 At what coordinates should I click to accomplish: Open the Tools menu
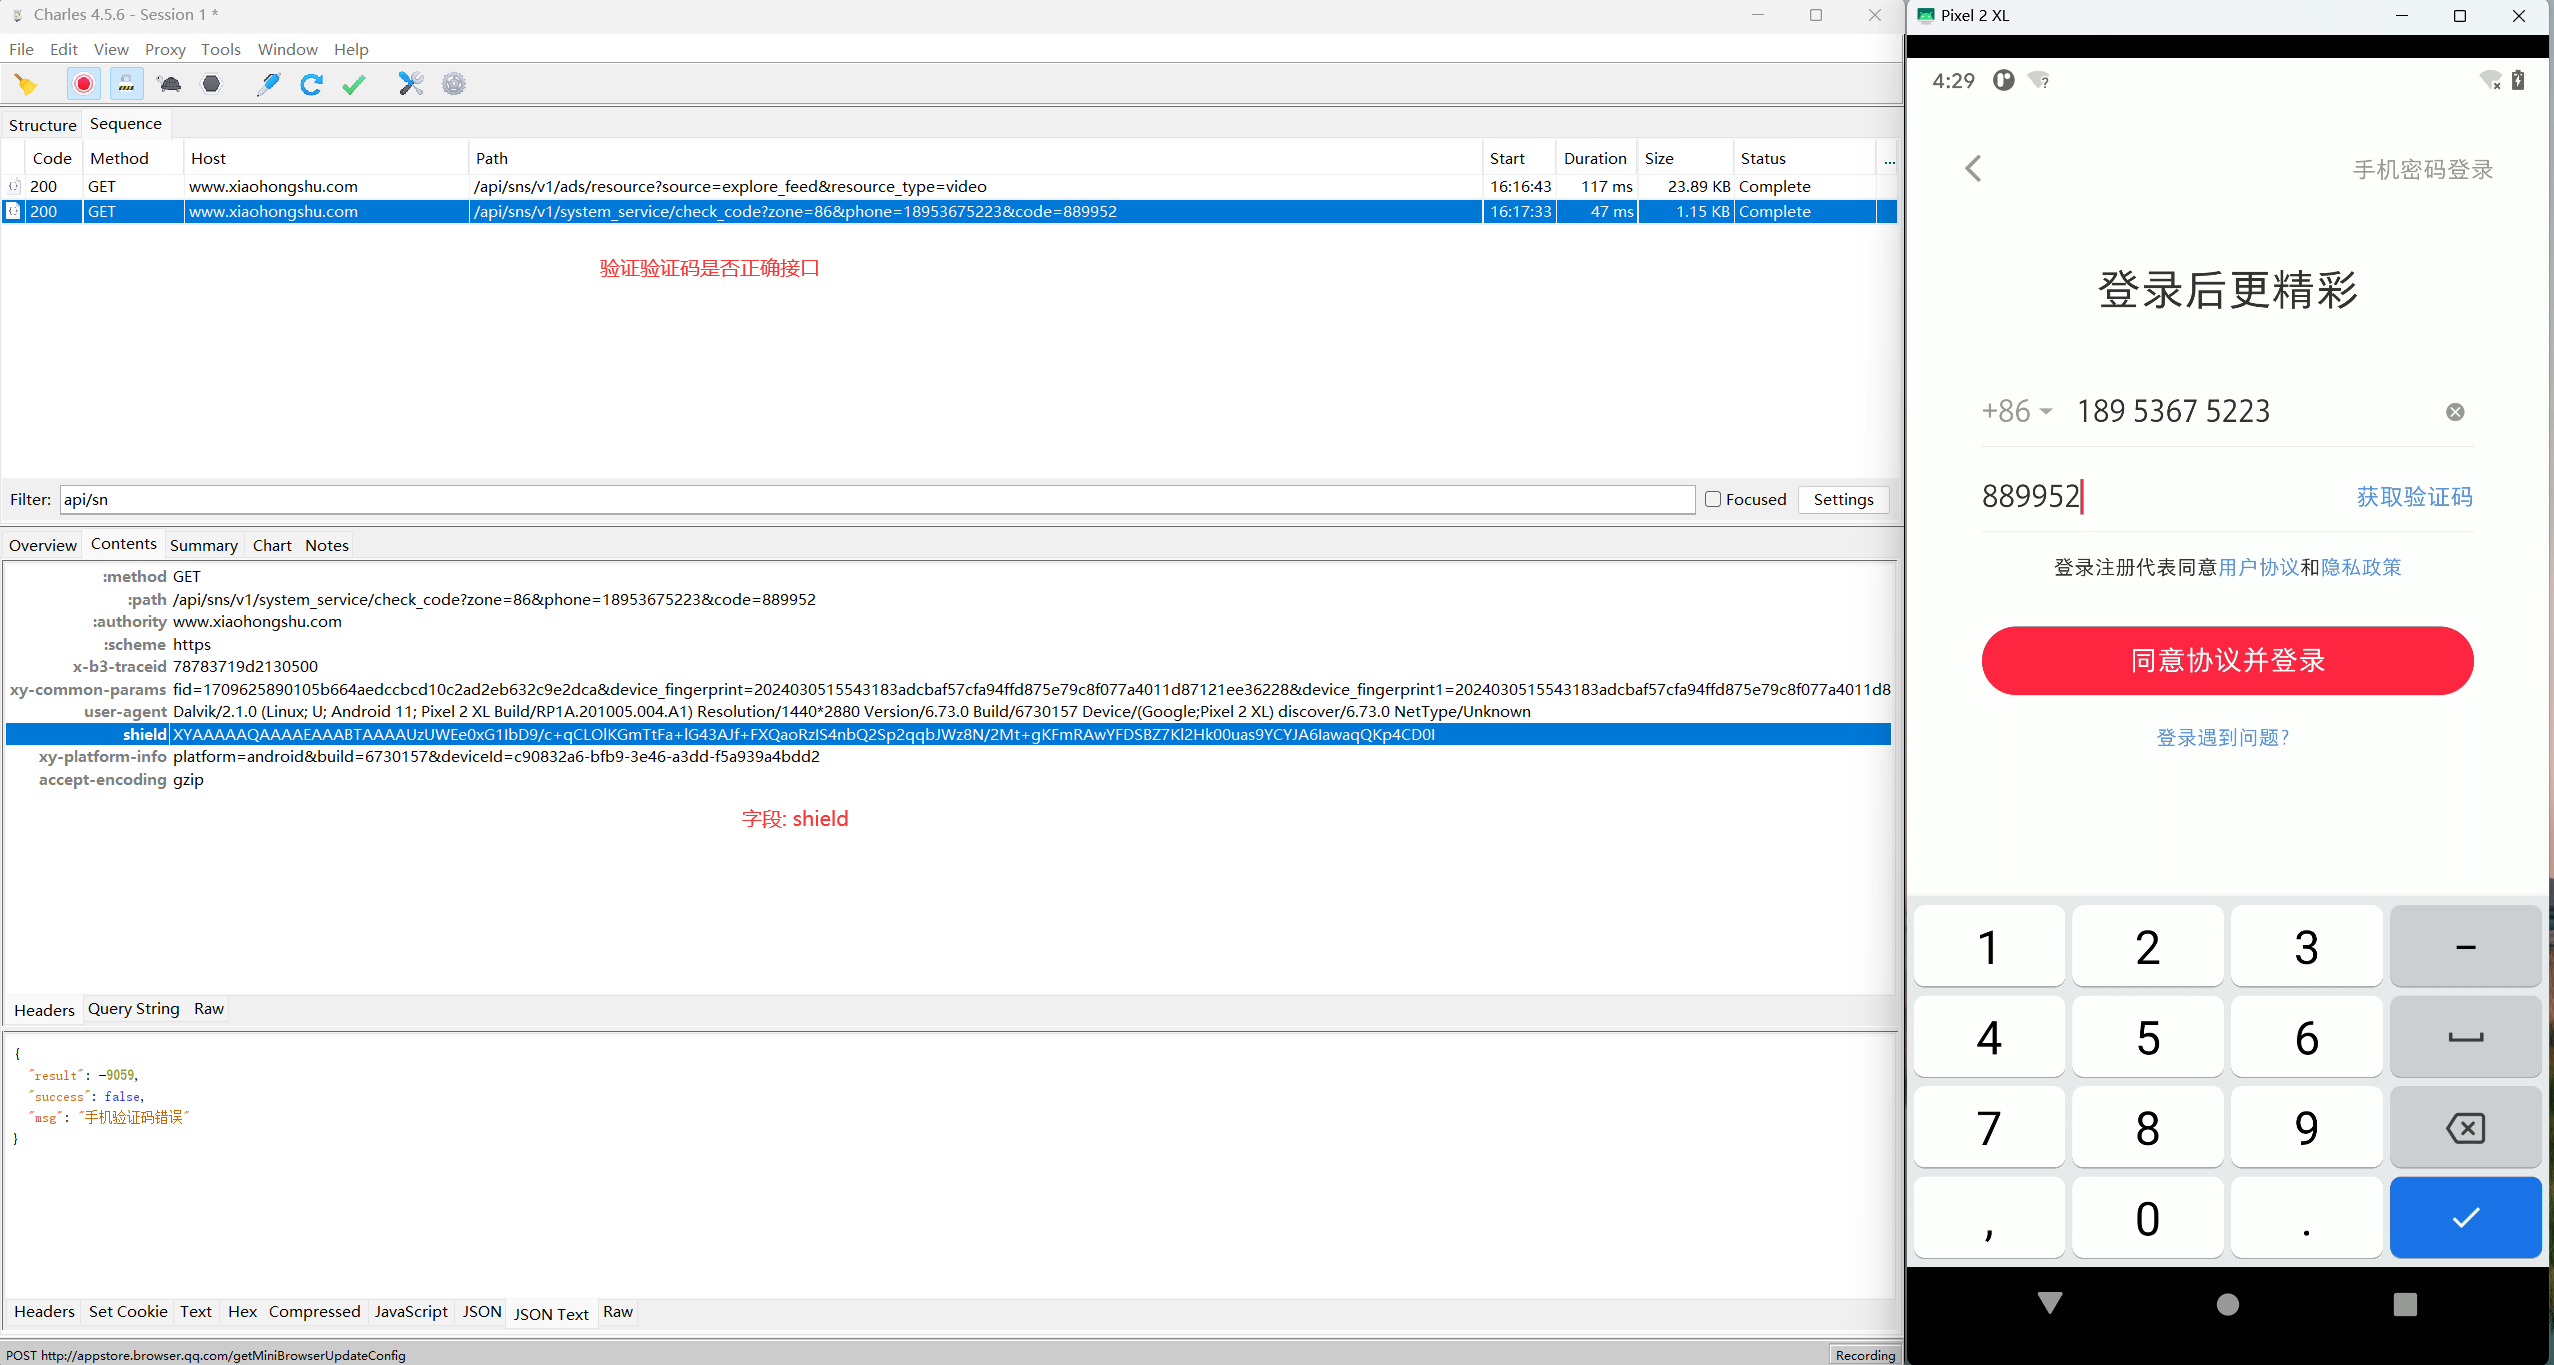pos(221,49)
